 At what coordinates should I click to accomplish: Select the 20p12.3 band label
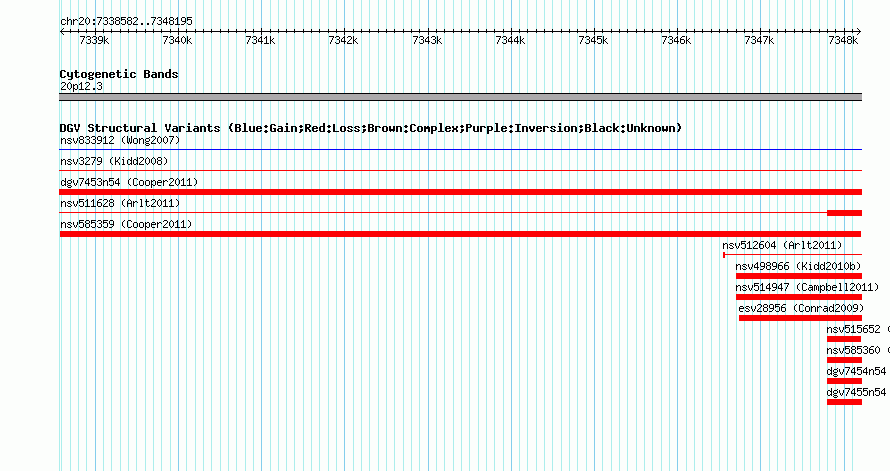pyautogui.click(x=81, y=86)
